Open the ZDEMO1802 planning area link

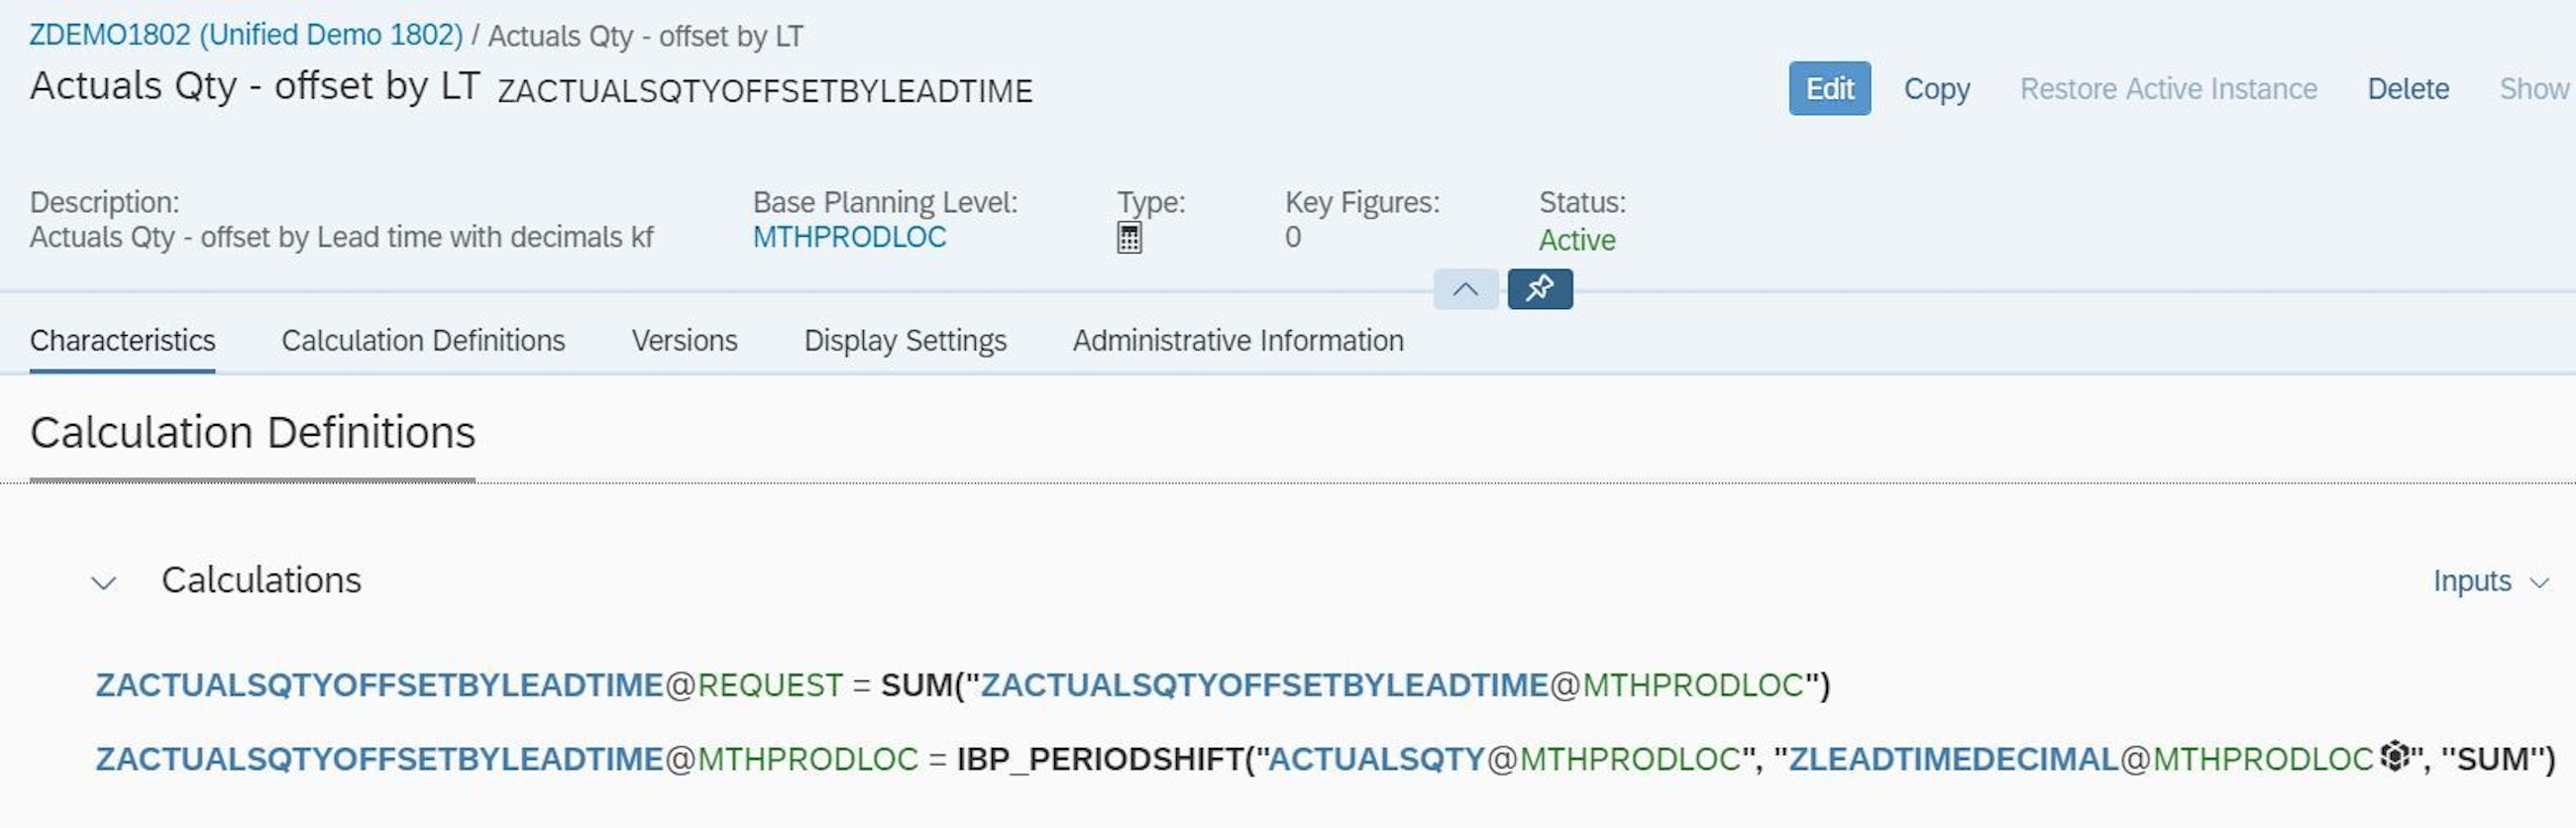tap(243, 33)
